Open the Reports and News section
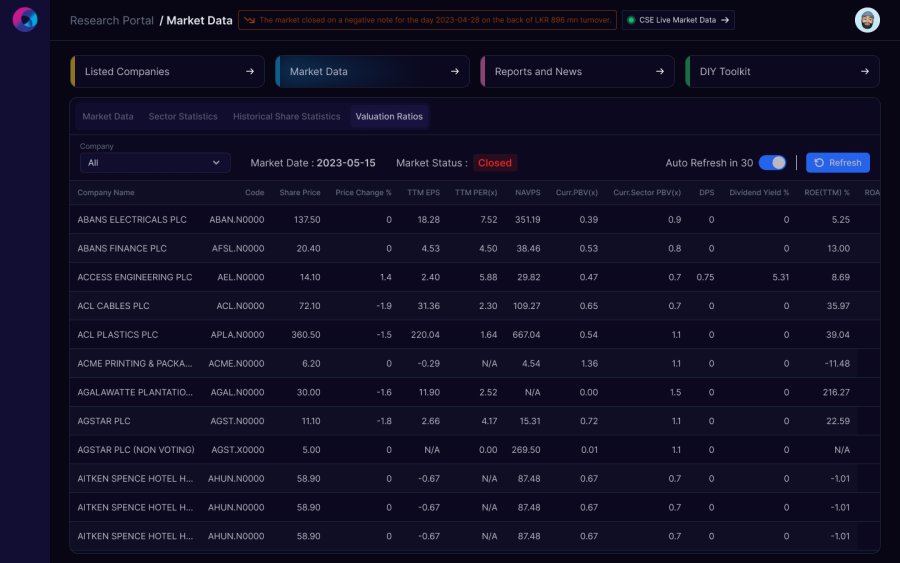 [x=577, y=72]
